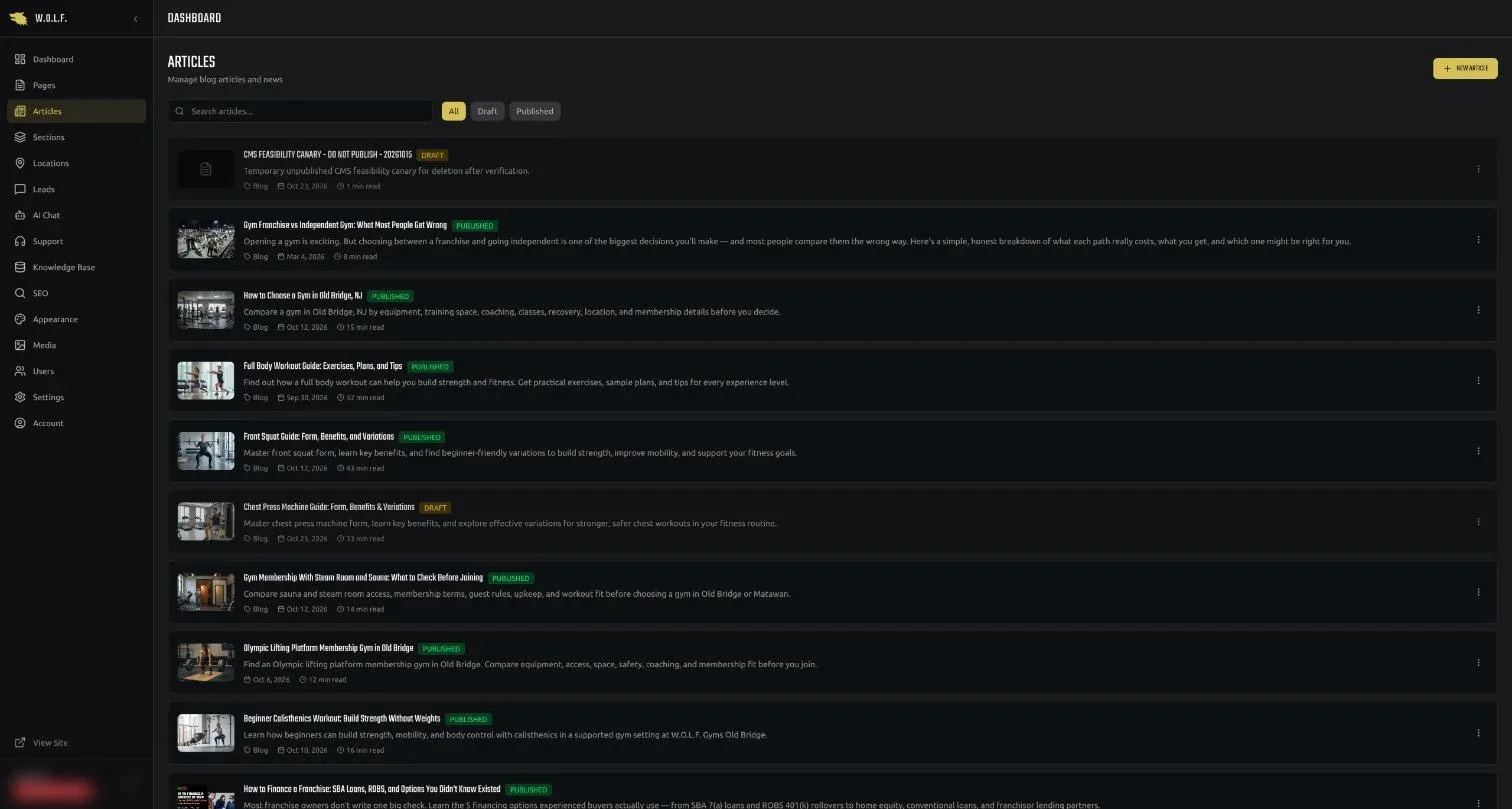
Task: Go to Appearance menu label
Action: click(x=55, y=319)
